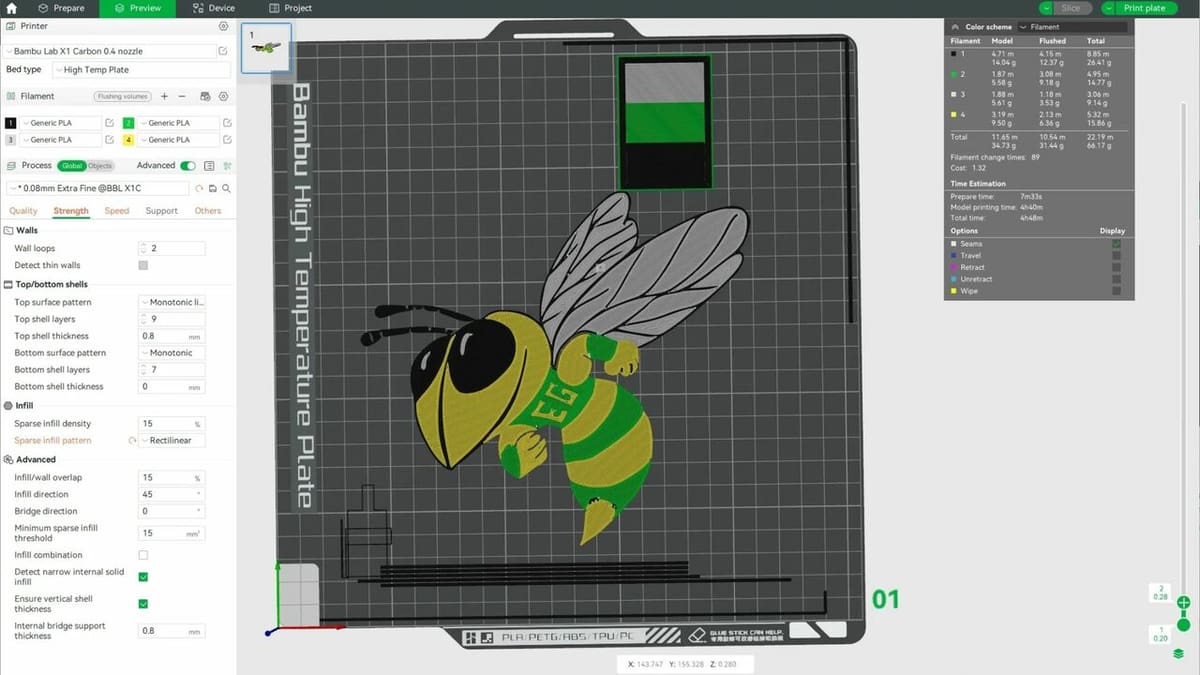
Task: Switch to Project tab
Action: pos(288,8)
